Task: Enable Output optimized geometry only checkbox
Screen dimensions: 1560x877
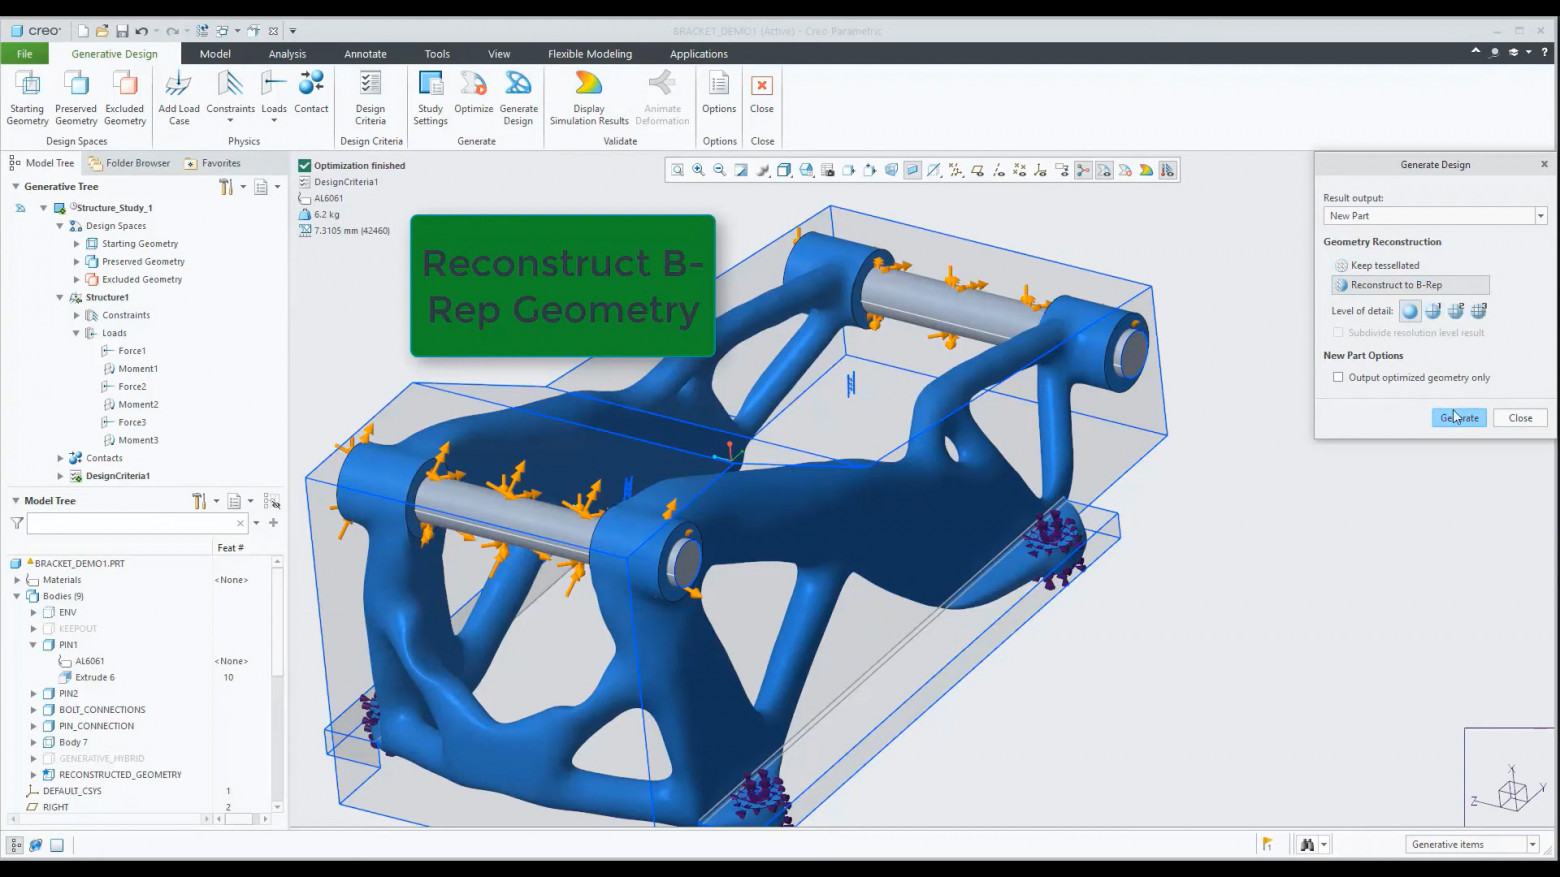Action: tap(1338, 378)
